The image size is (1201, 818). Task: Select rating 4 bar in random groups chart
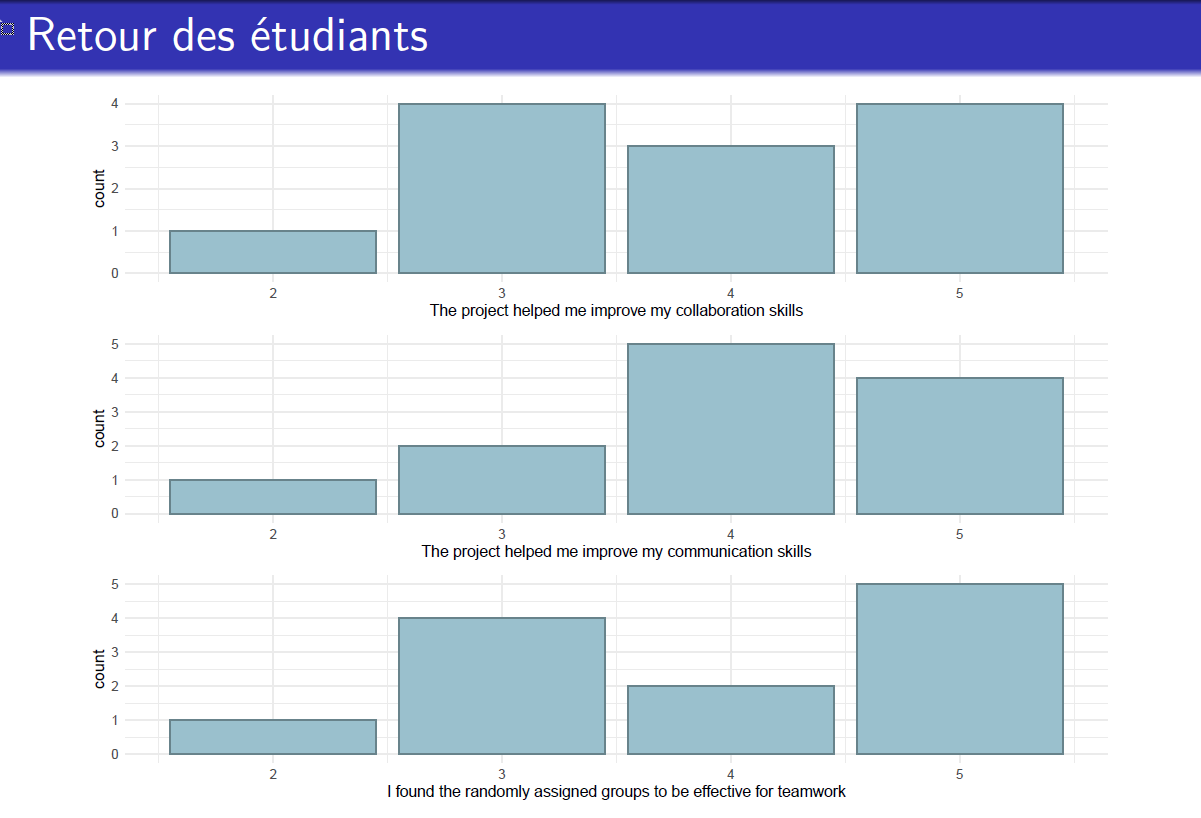[x=731, y=720]
